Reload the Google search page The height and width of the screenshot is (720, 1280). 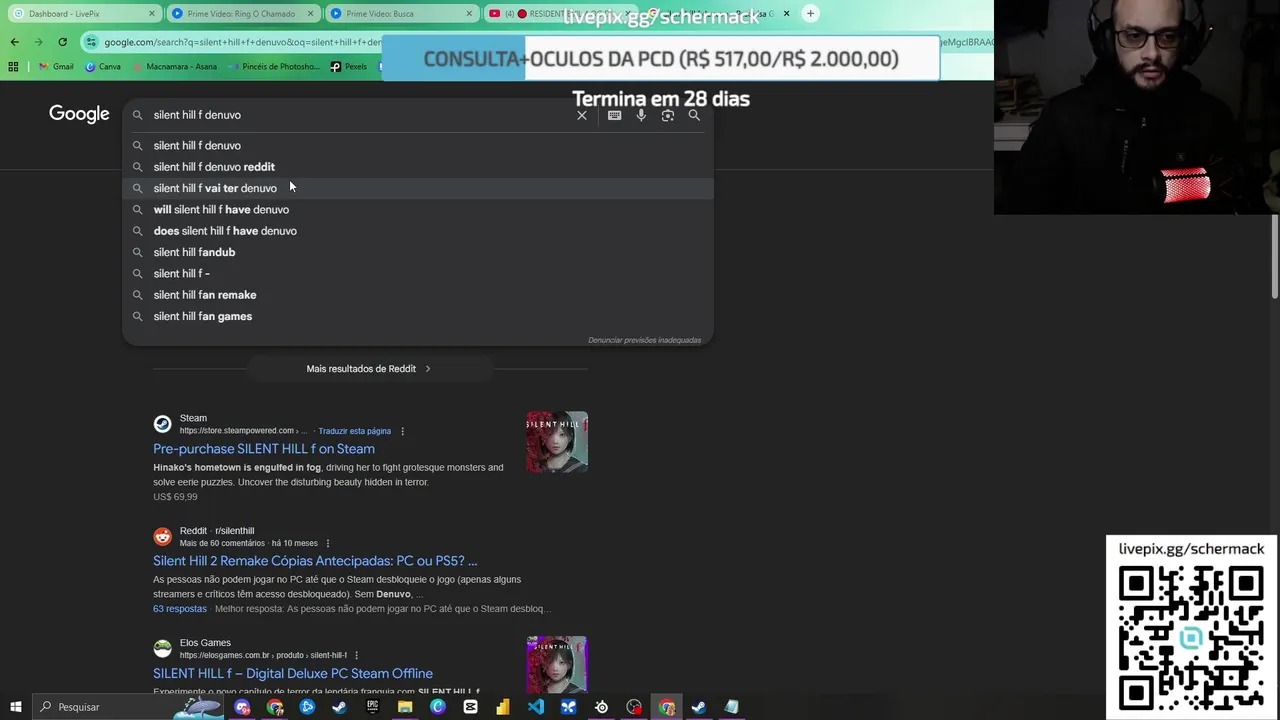[x=62, y=42]
